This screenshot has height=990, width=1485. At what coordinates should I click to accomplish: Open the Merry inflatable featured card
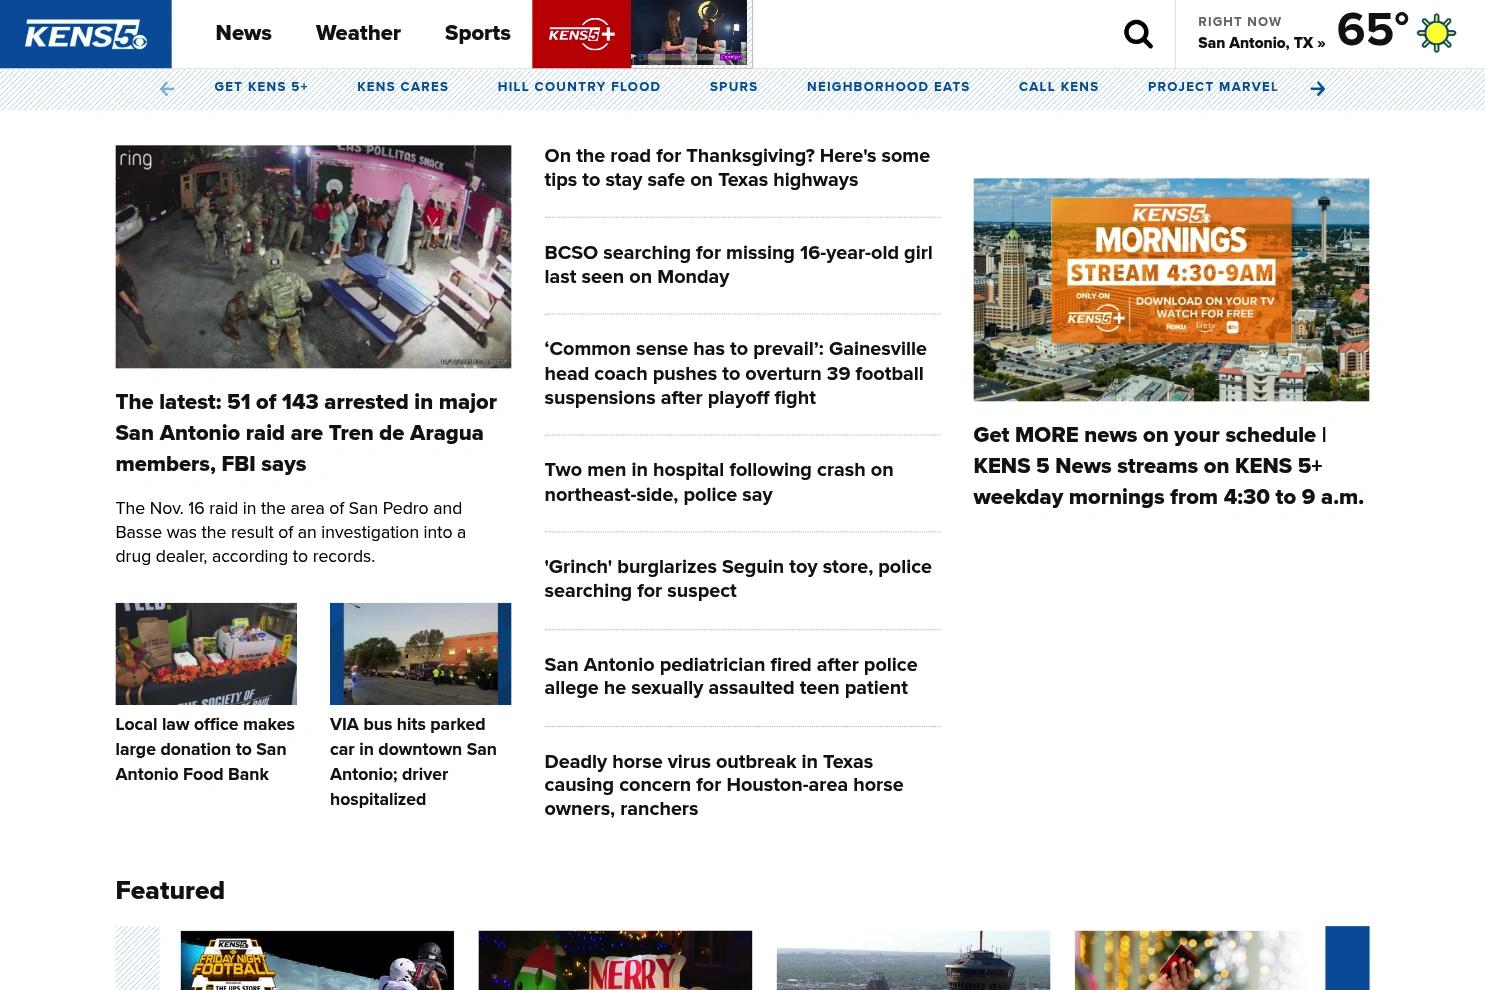coord(615,960)
